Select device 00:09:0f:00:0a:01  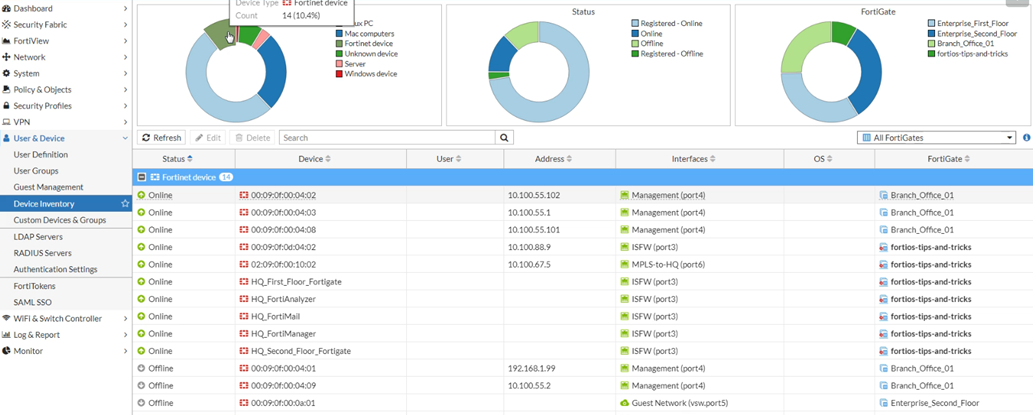tap(283, 402)
